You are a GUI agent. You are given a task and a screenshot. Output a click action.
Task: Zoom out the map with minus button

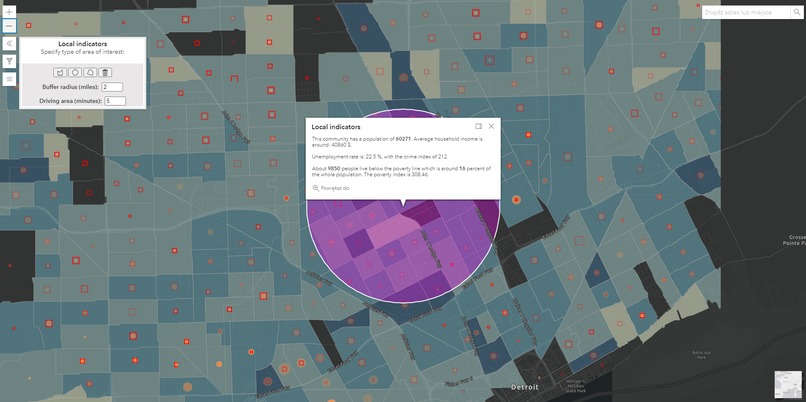pos(10,26)
